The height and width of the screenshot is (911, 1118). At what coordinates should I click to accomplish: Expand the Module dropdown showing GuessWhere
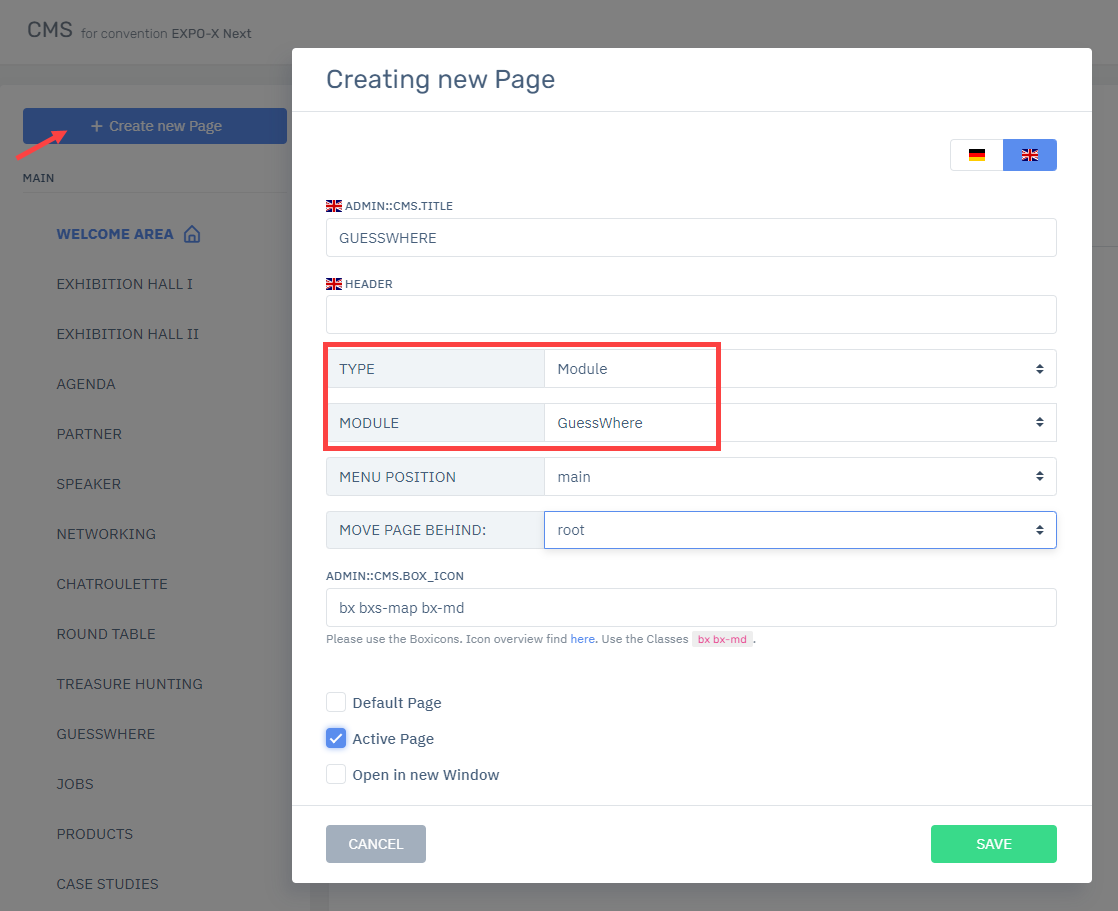coord(799,423)
